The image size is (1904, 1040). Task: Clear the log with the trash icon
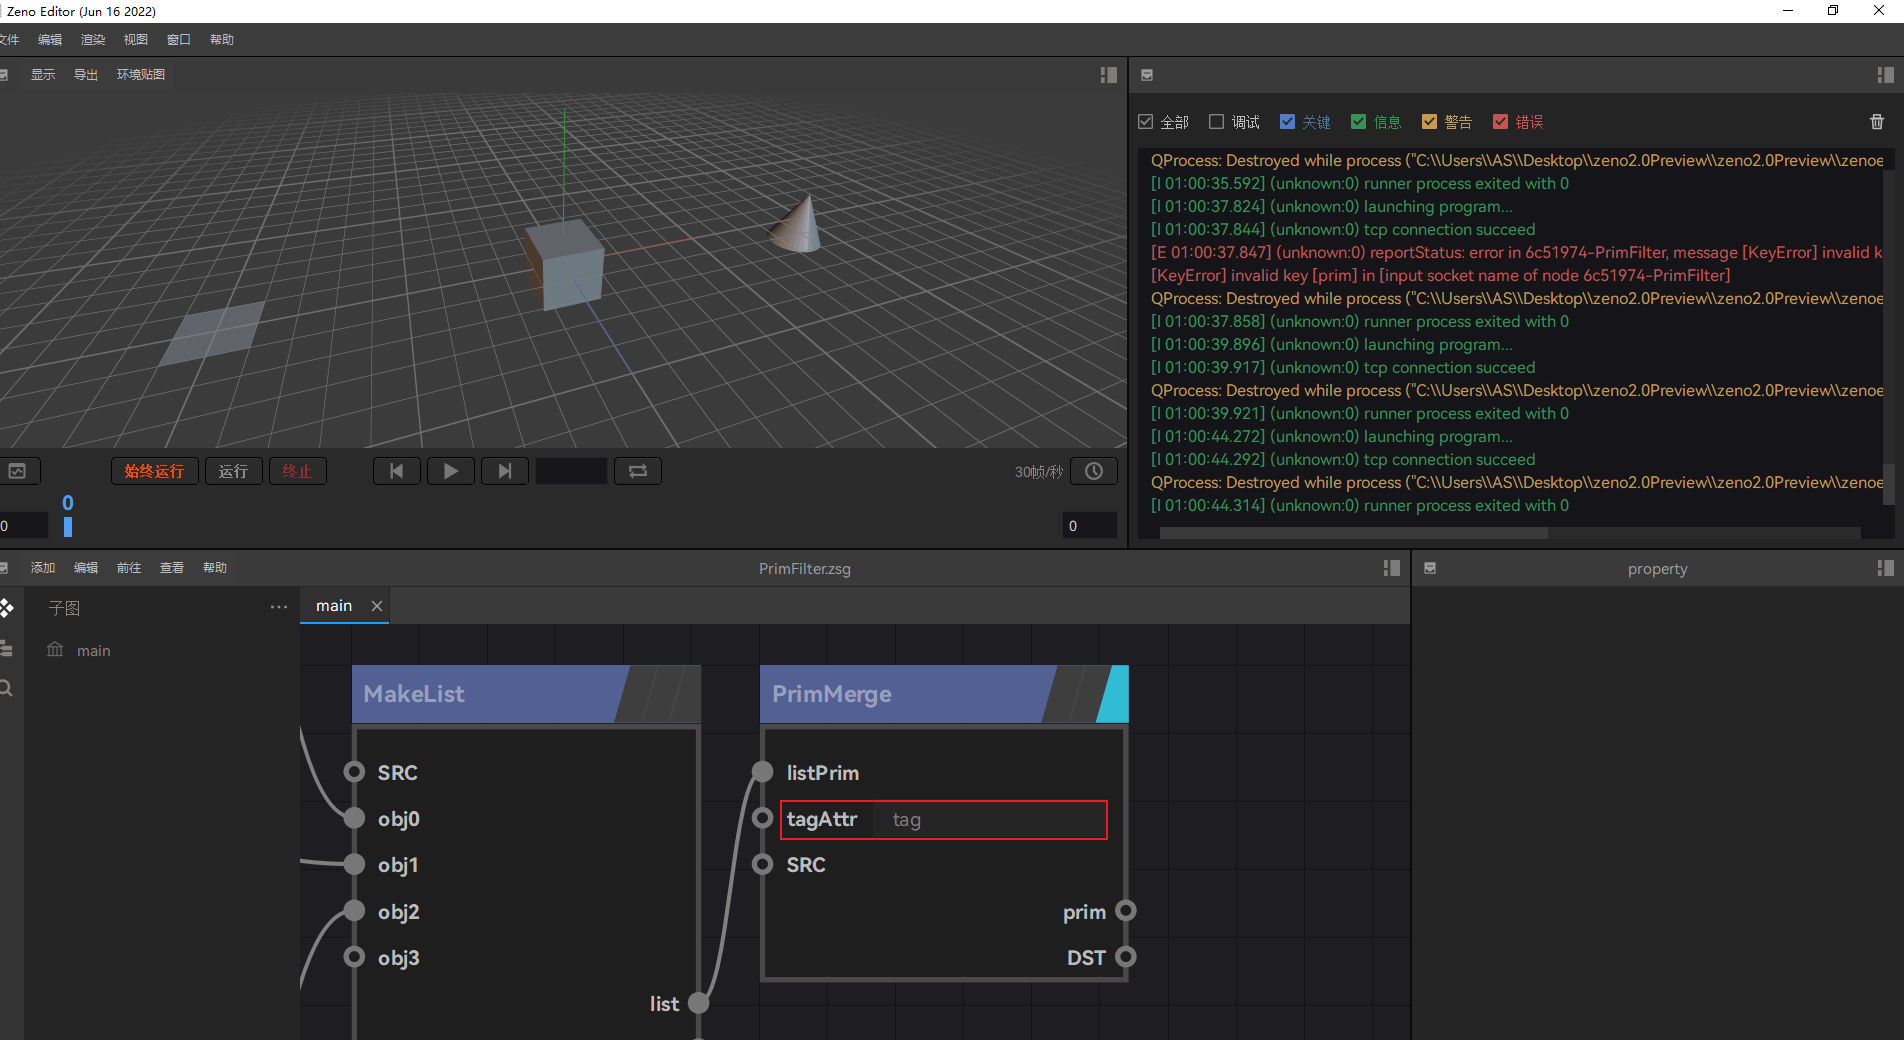tap(1876, 122)
